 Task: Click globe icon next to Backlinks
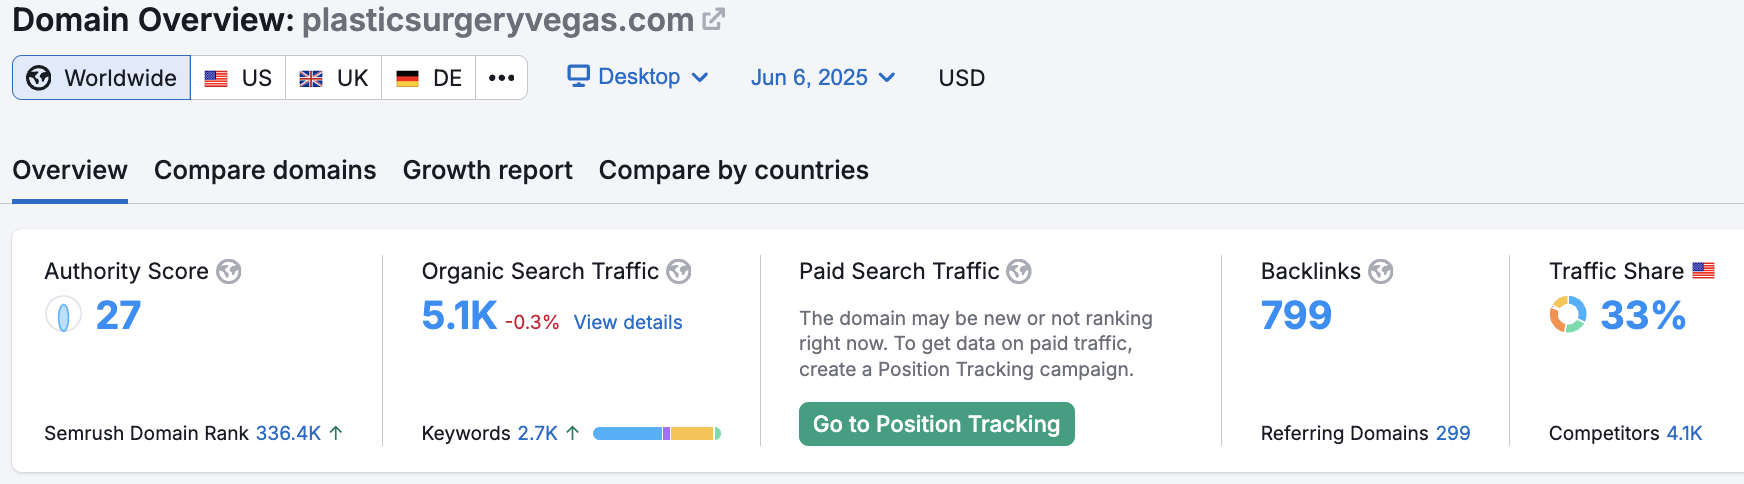coord(1381,271)
